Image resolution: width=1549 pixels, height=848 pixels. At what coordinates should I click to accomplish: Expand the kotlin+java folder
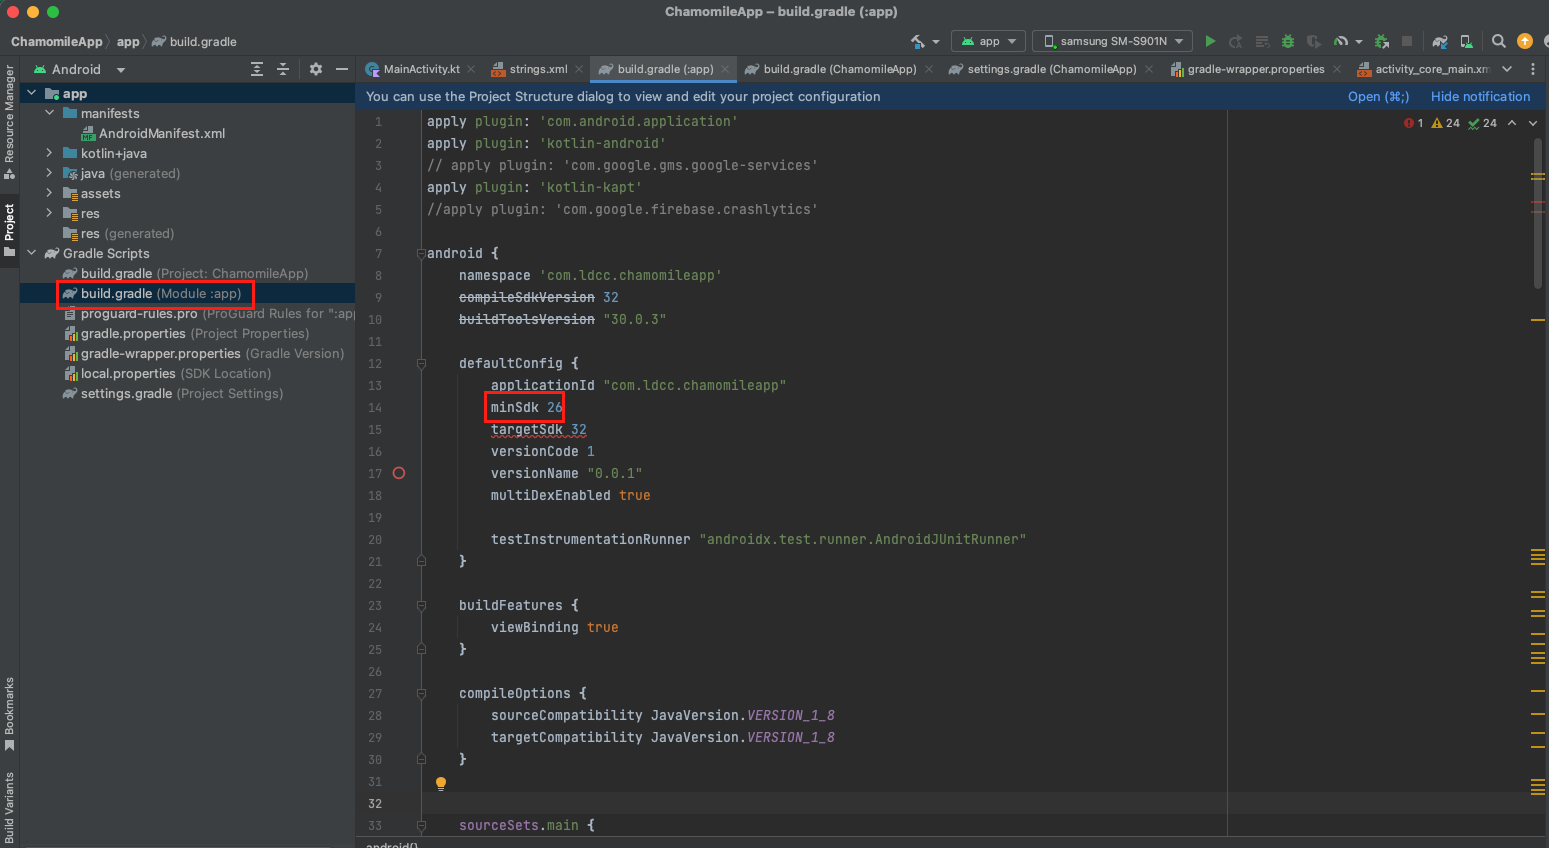[x=49, y=153]
